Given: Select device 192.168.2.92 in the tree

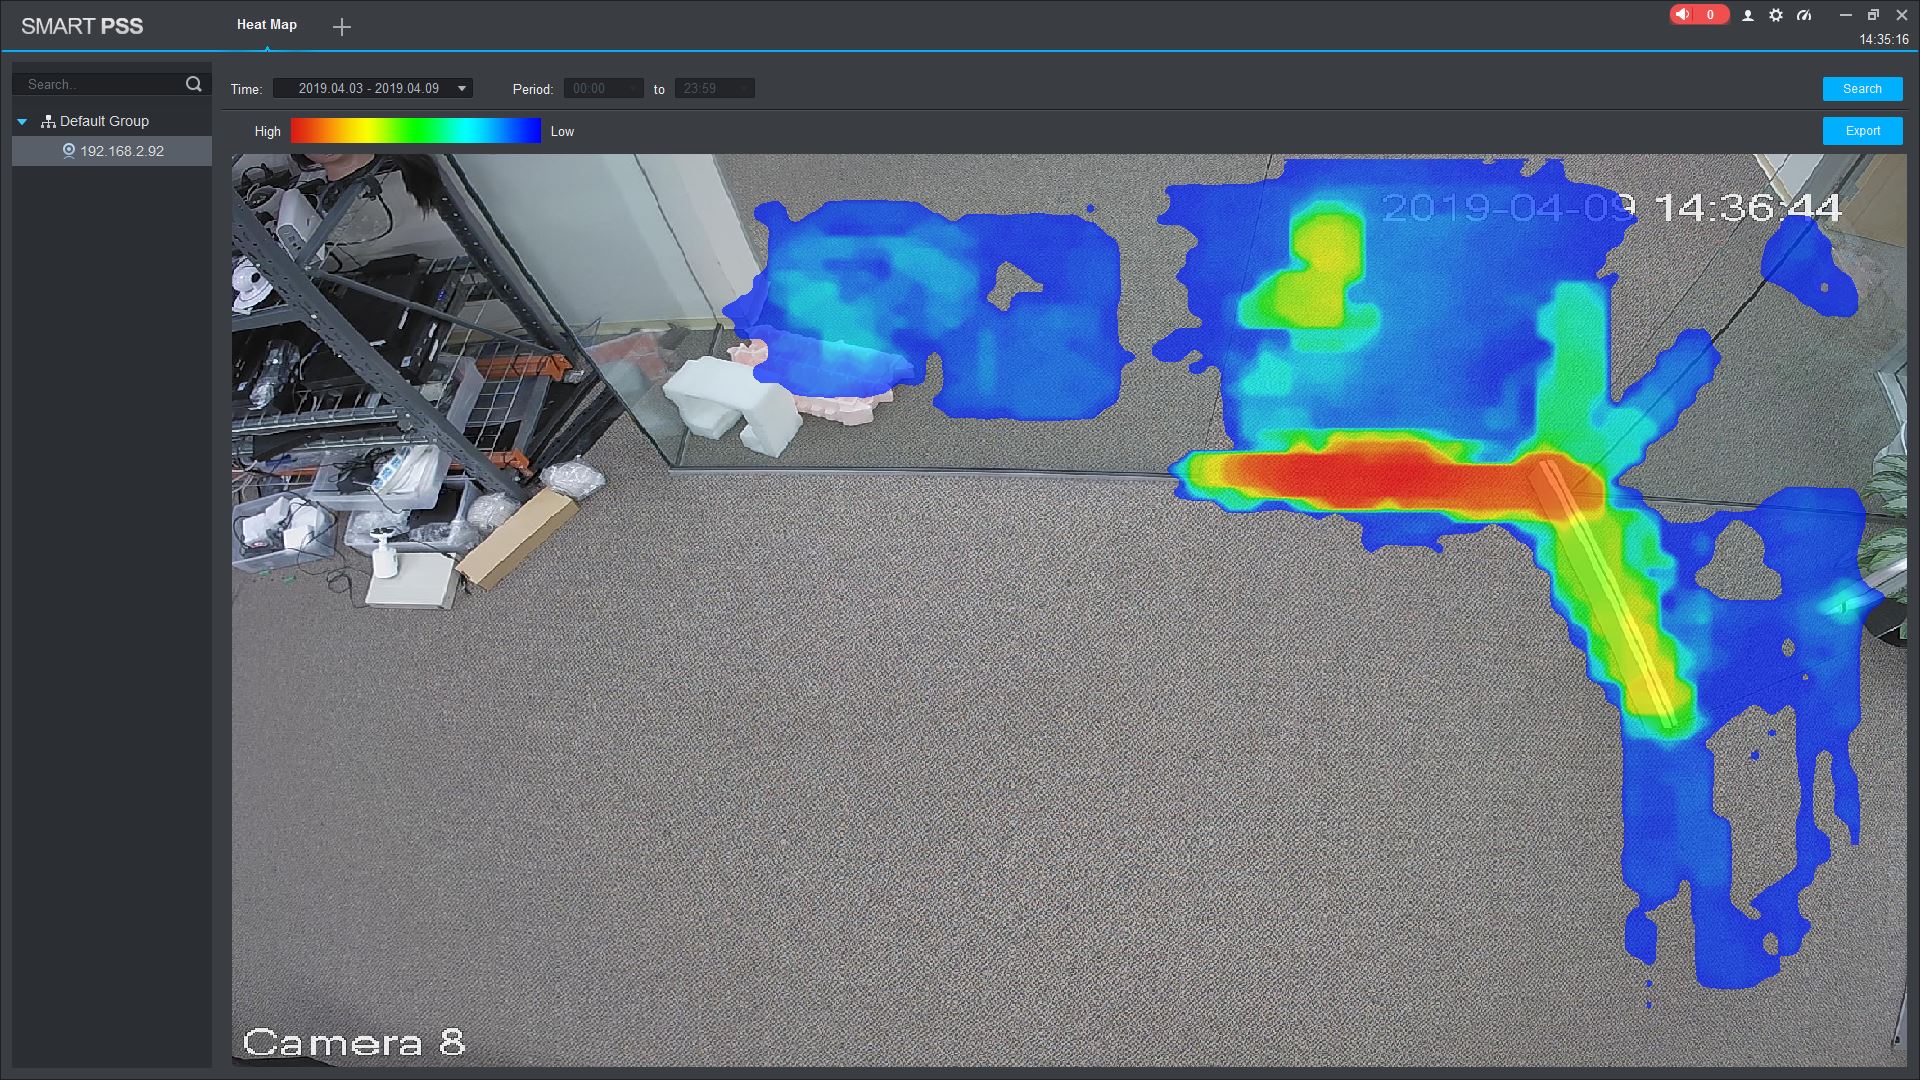Looking at the screenshot, I should click(x=122, y=151).
